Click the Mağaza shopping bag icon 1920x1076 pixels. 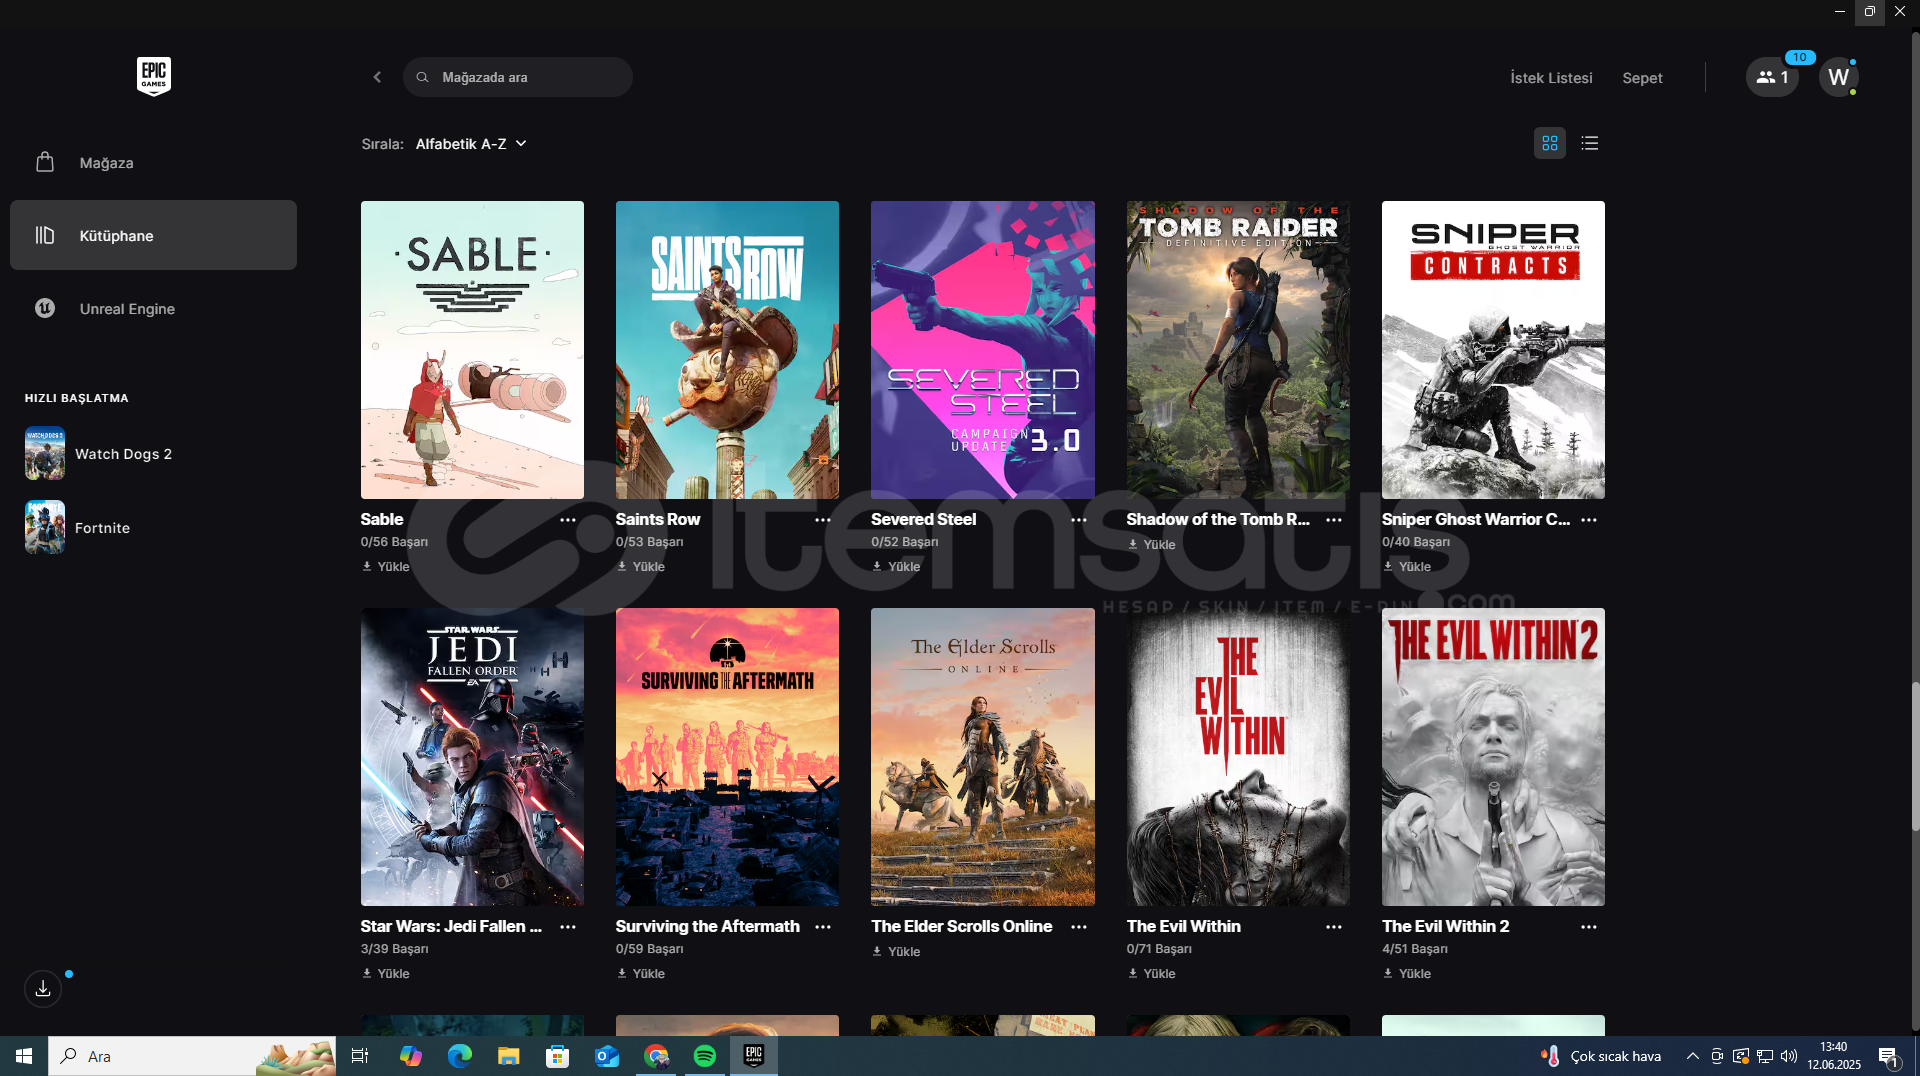[45, 162]
